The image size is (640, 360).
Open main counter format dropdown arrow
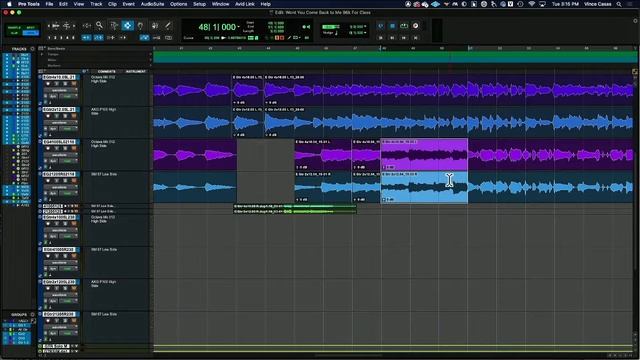(238, 27)
